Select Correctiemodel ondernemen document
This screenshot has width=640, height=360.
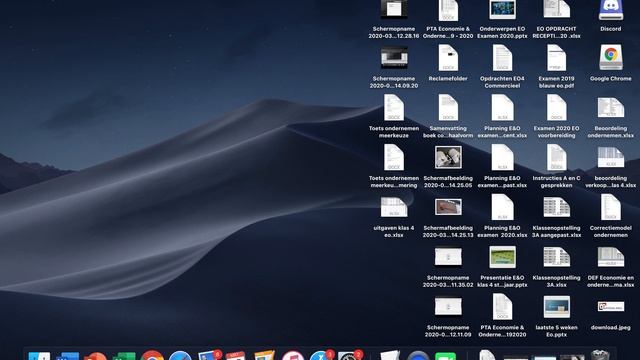pyautogui.click(x=611, y=207)
